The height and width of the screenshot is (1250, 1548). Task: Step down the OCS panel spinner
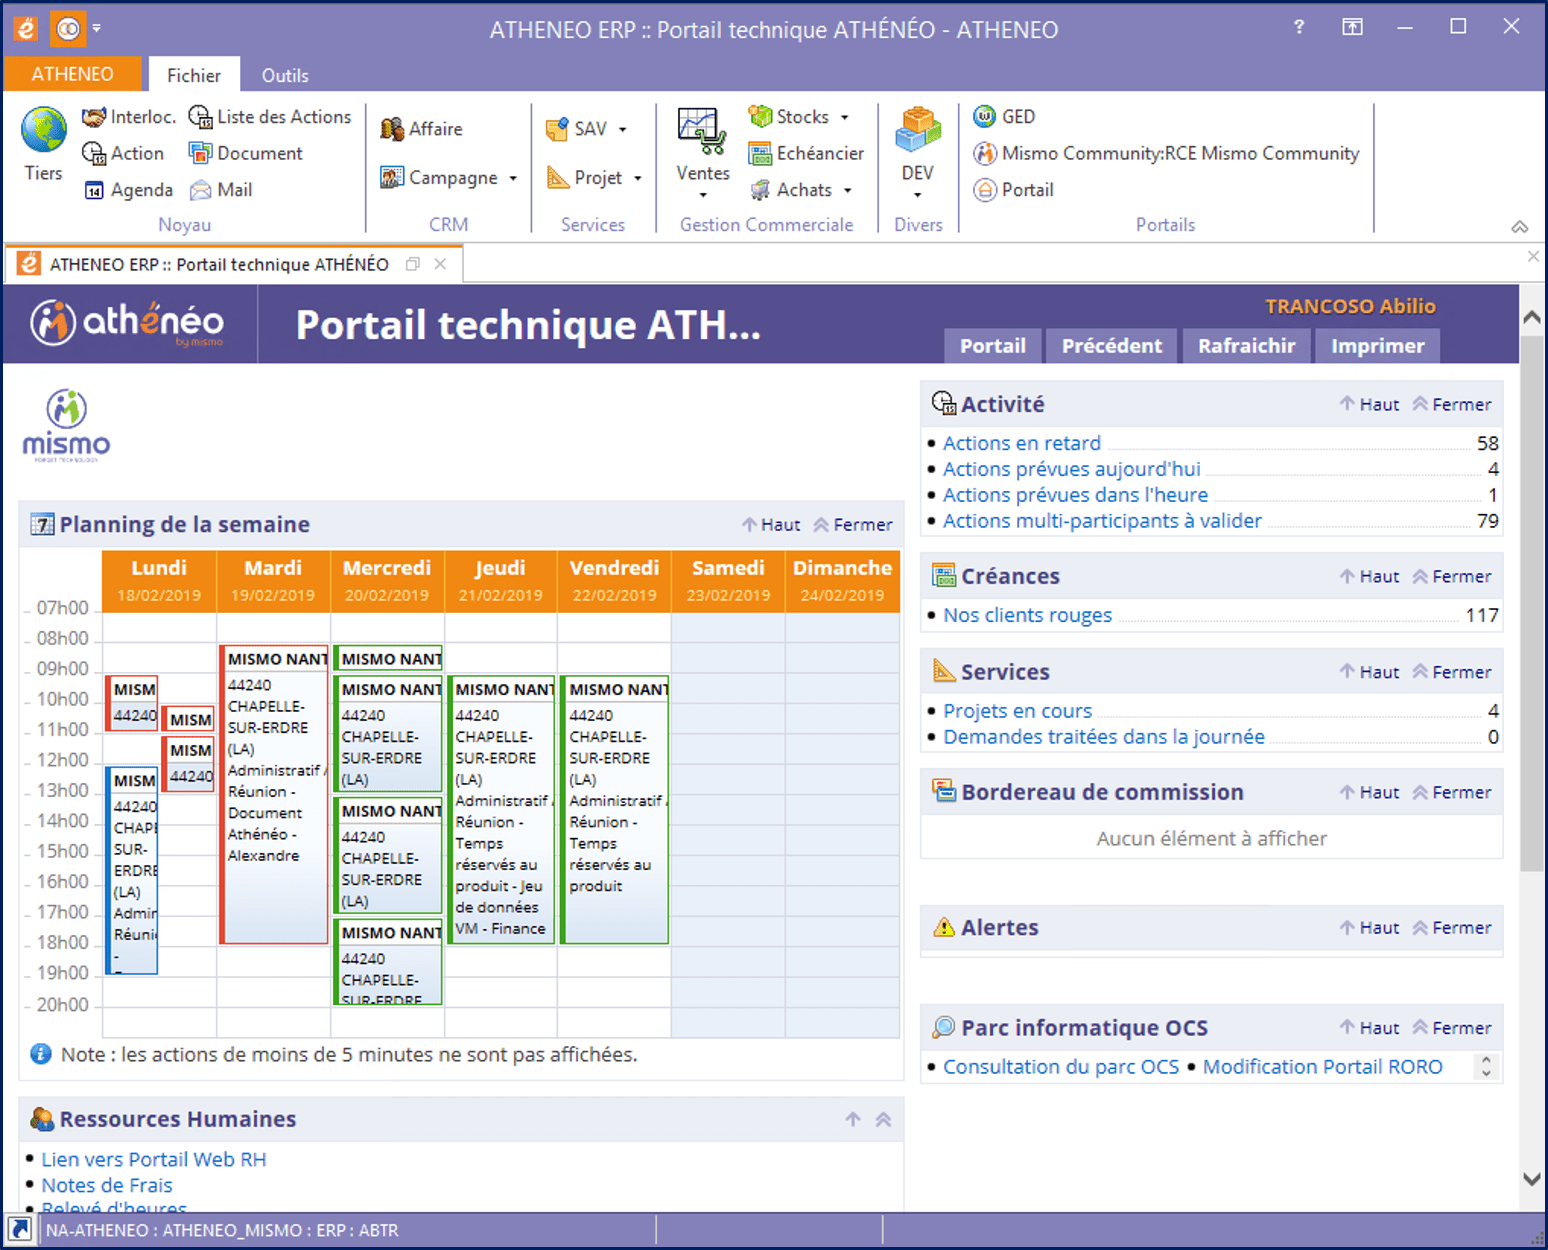(1486, 1074)
